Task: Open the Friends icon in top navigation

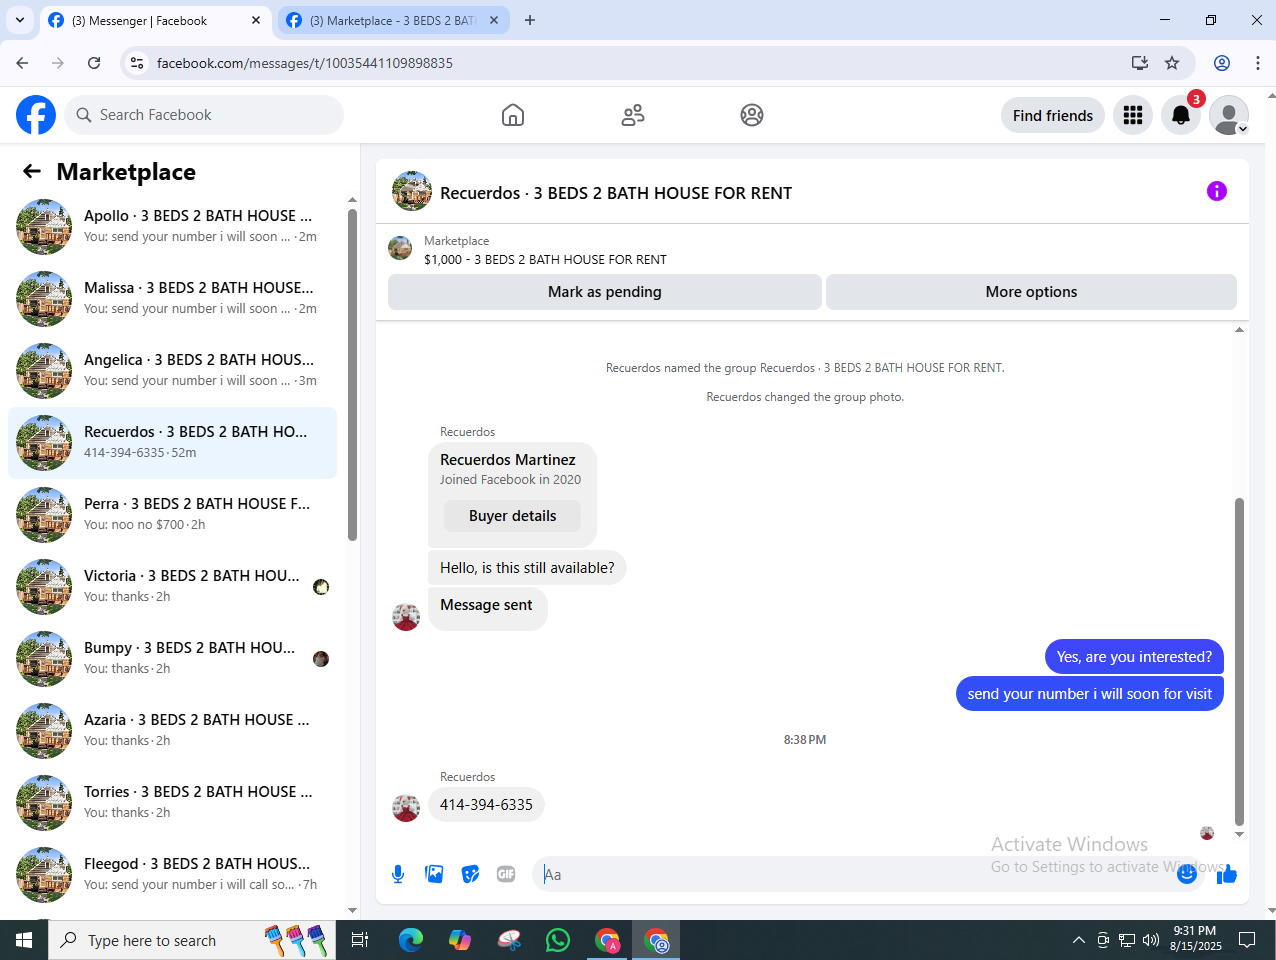Action: coord(633,115)
